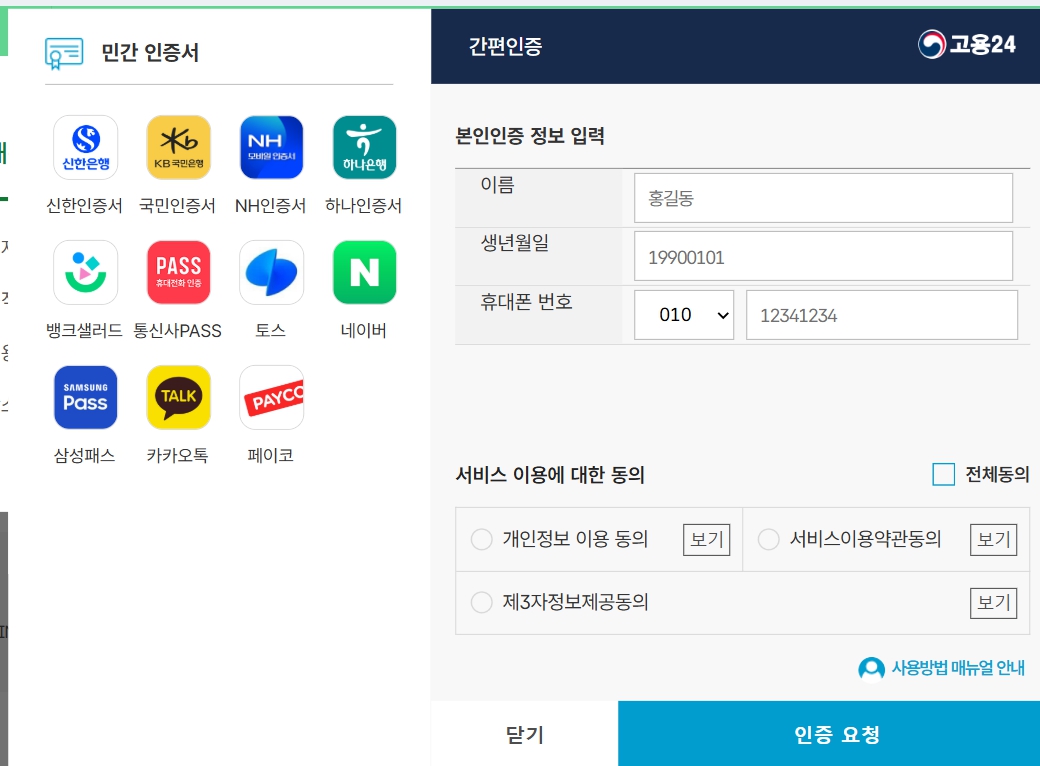The width and height of the screenshot is (1040, 766).
Task: Select the 뱅크샐러드 authentication icon
Action: tap(86, 273)
